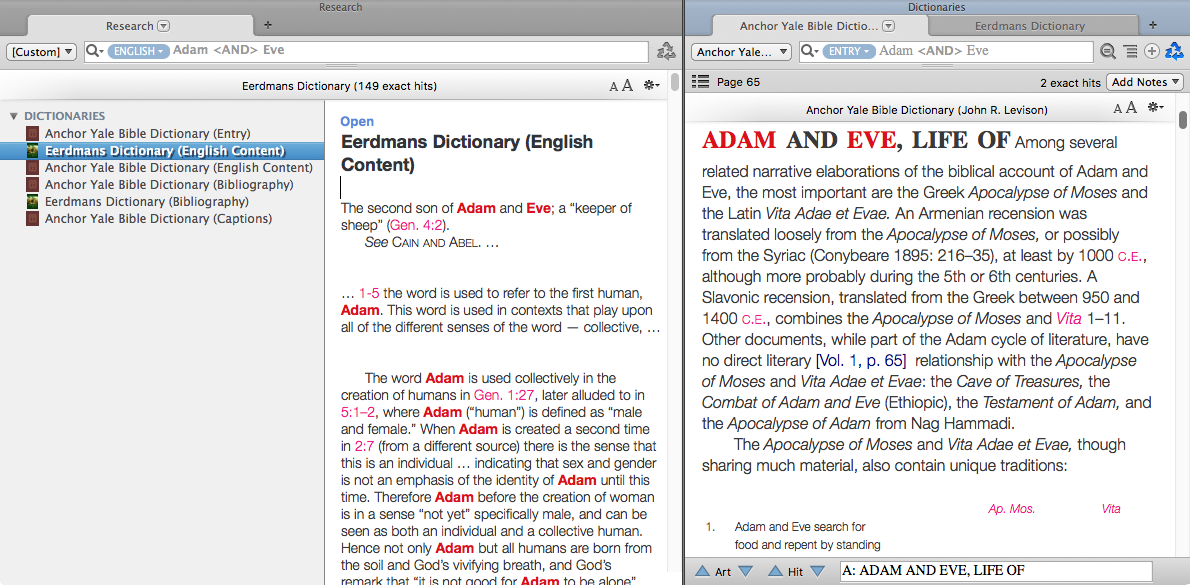
Task: Open the ENTRY search field selector
Action: pyautogui.click(x=848, y=52)
